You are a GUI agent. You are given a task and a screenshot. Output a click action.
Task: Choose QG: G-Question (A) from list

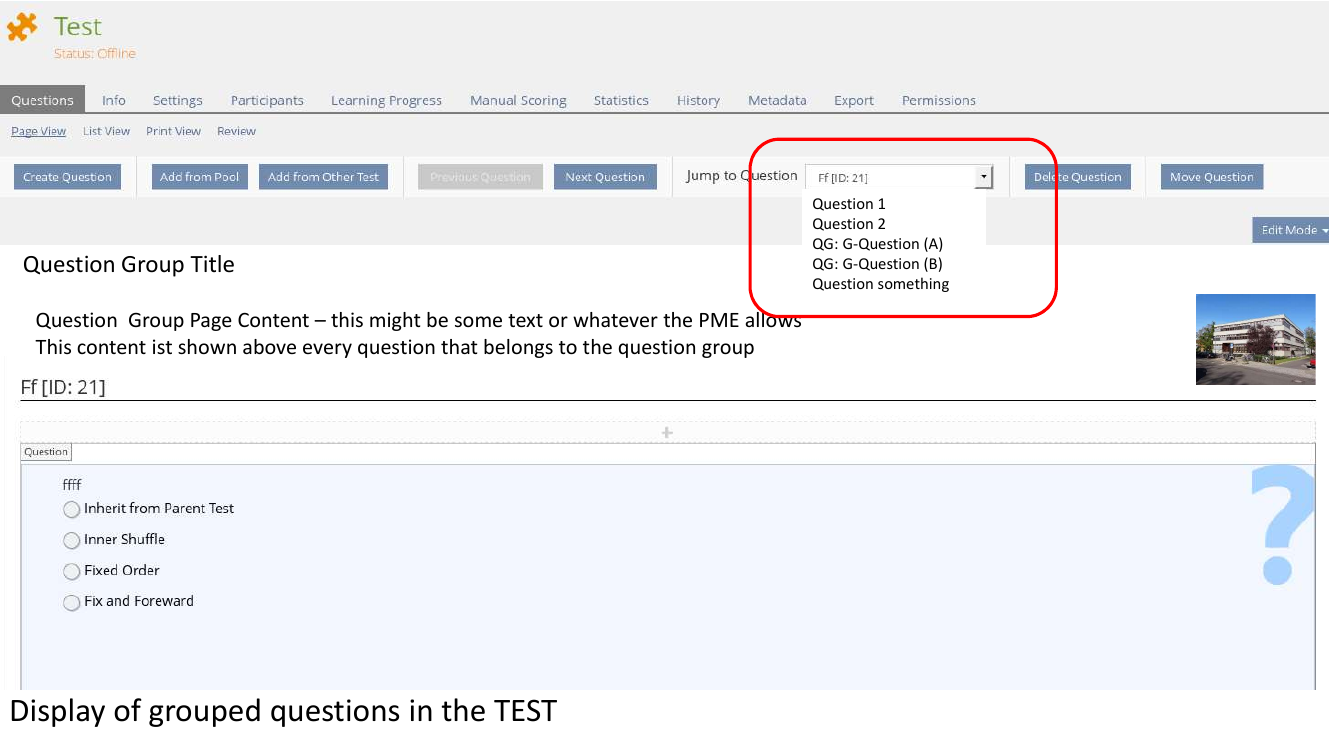tap(877, 244)
